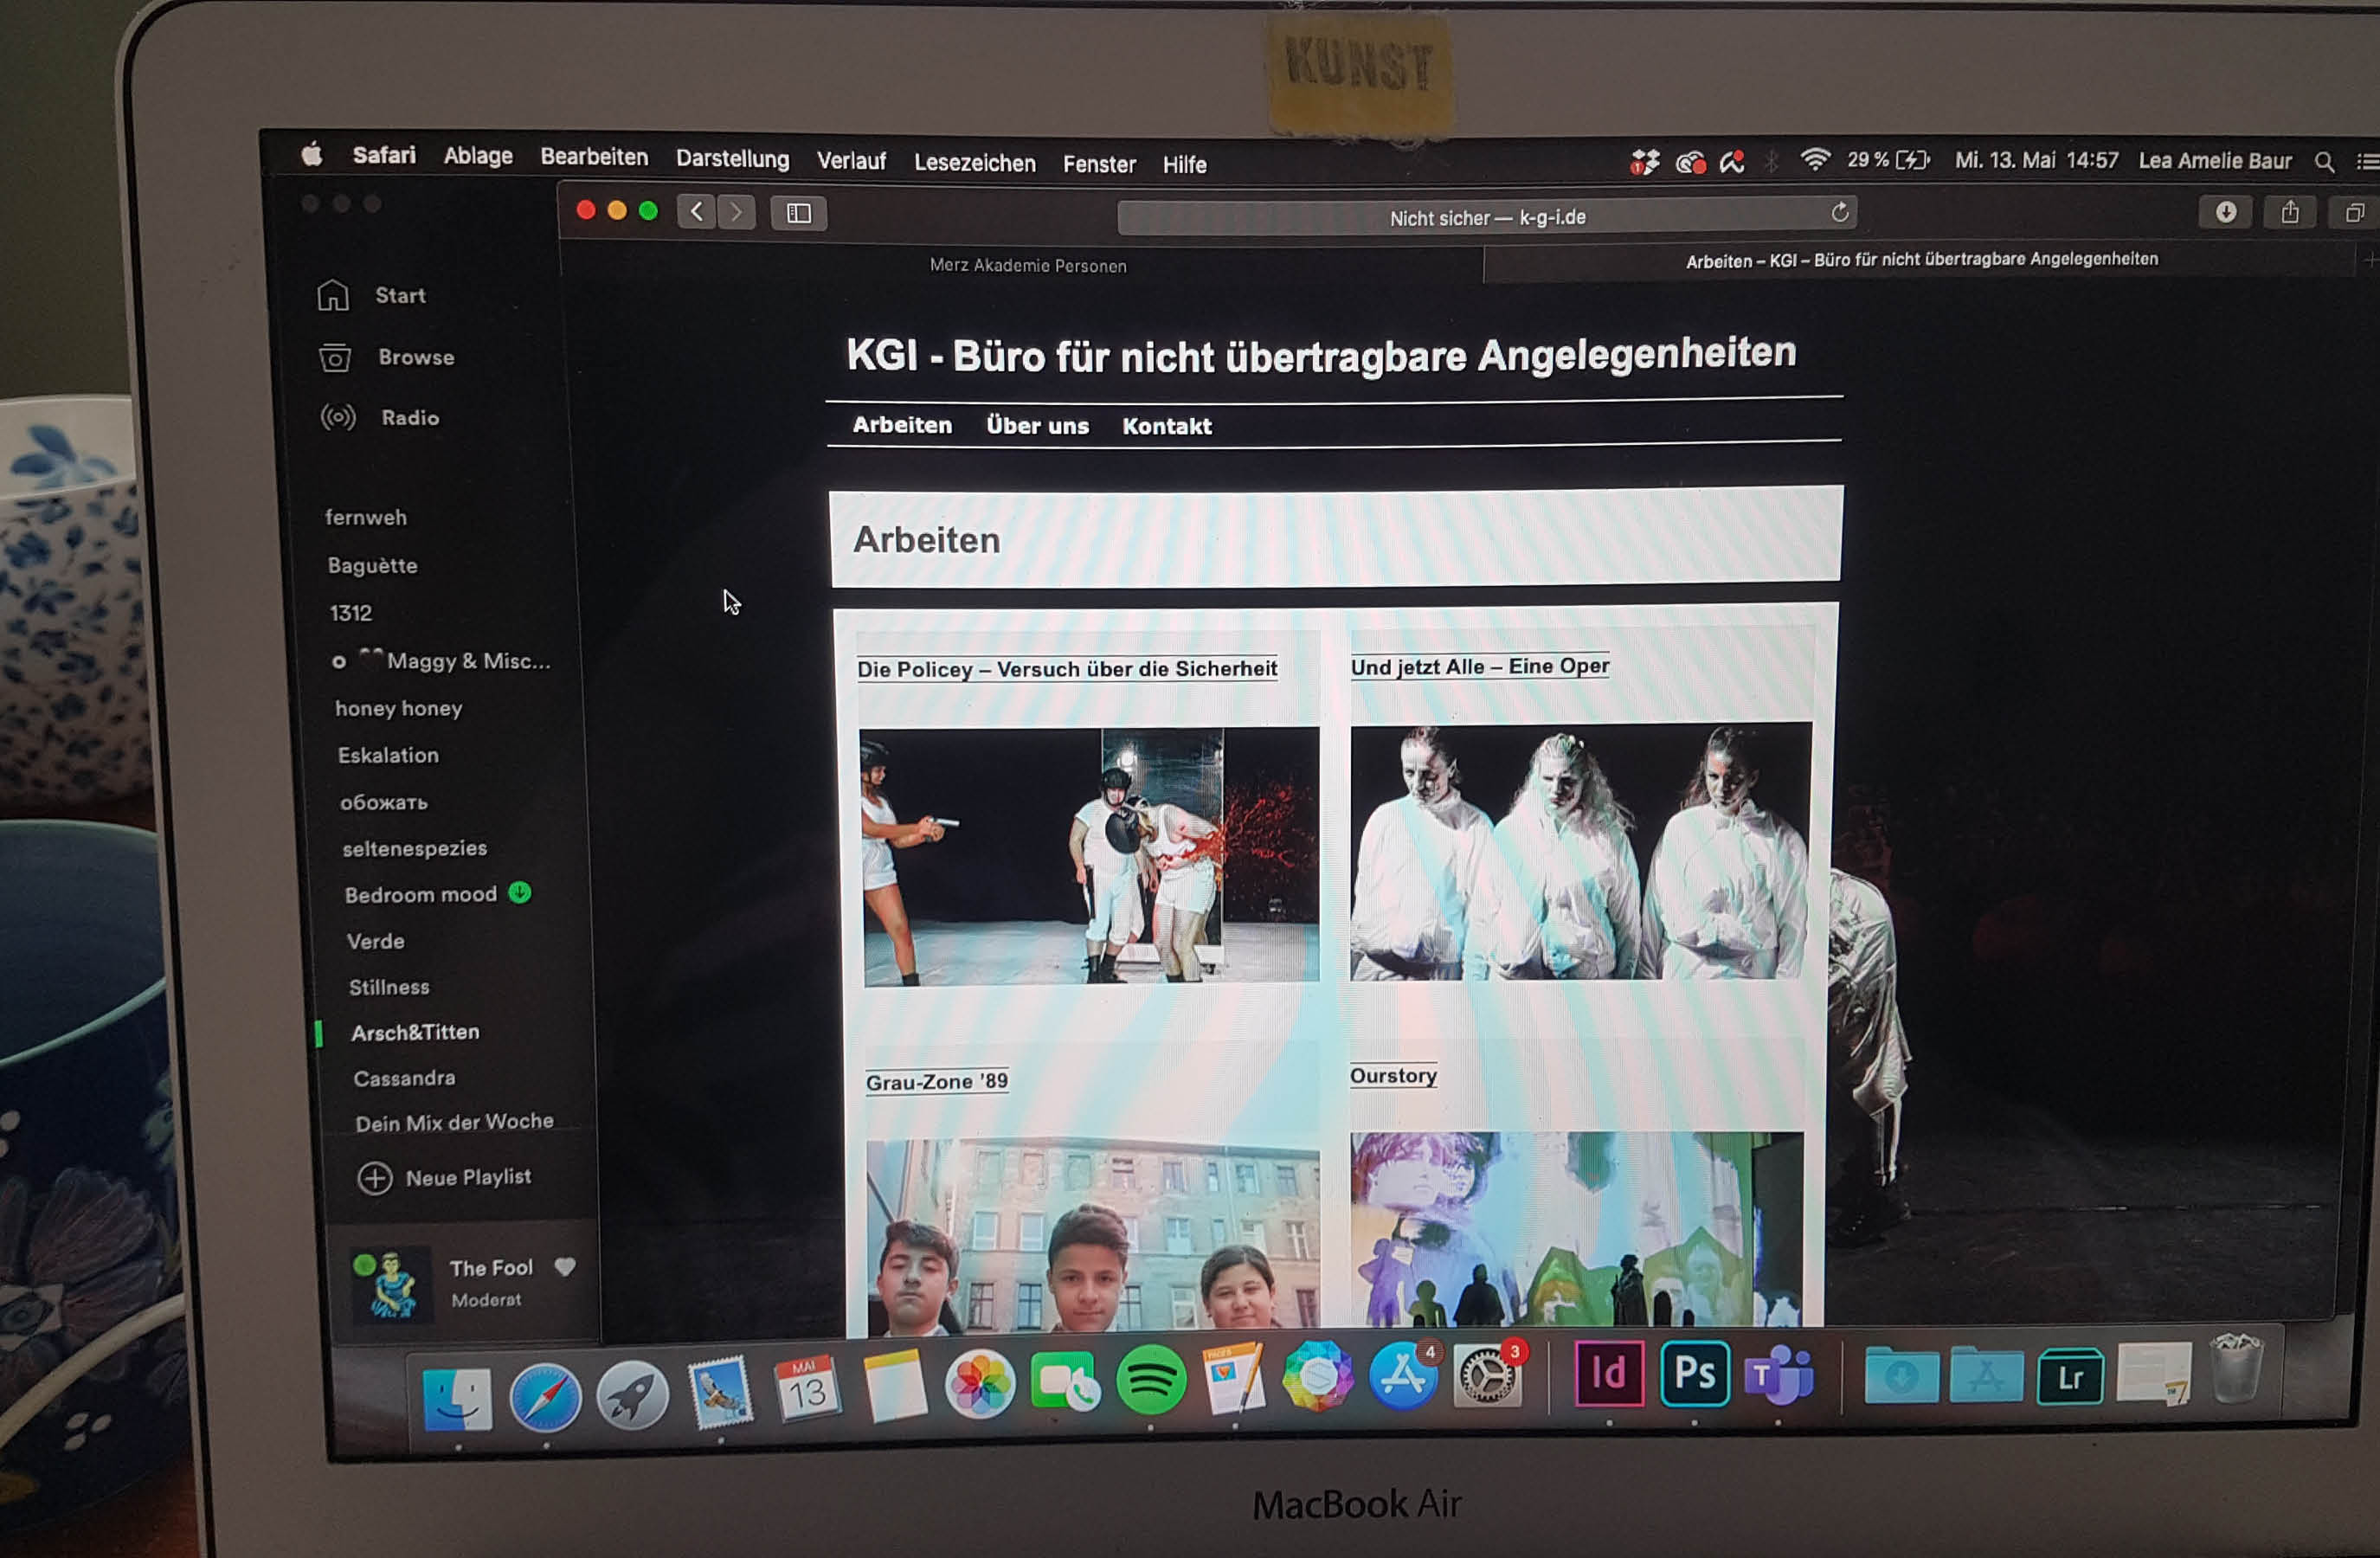Launch Adobe Photoshop from Dock
Screen dimensions: 2380x1558
click(1694, 1373)
